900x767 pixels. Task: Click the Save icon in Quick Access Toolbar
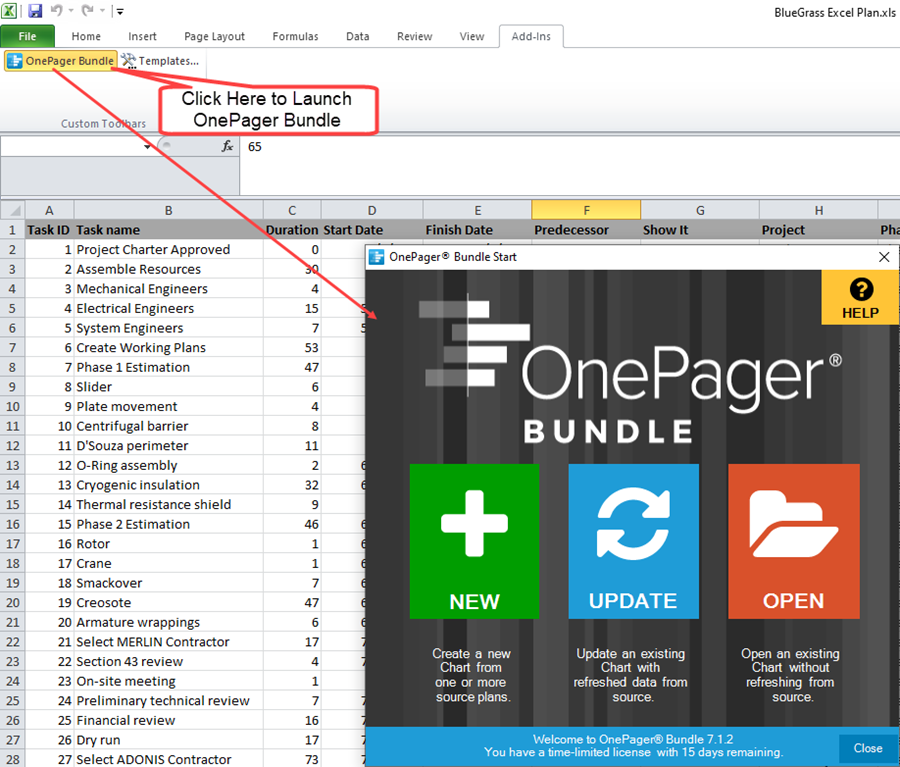(x=34, y=11)
